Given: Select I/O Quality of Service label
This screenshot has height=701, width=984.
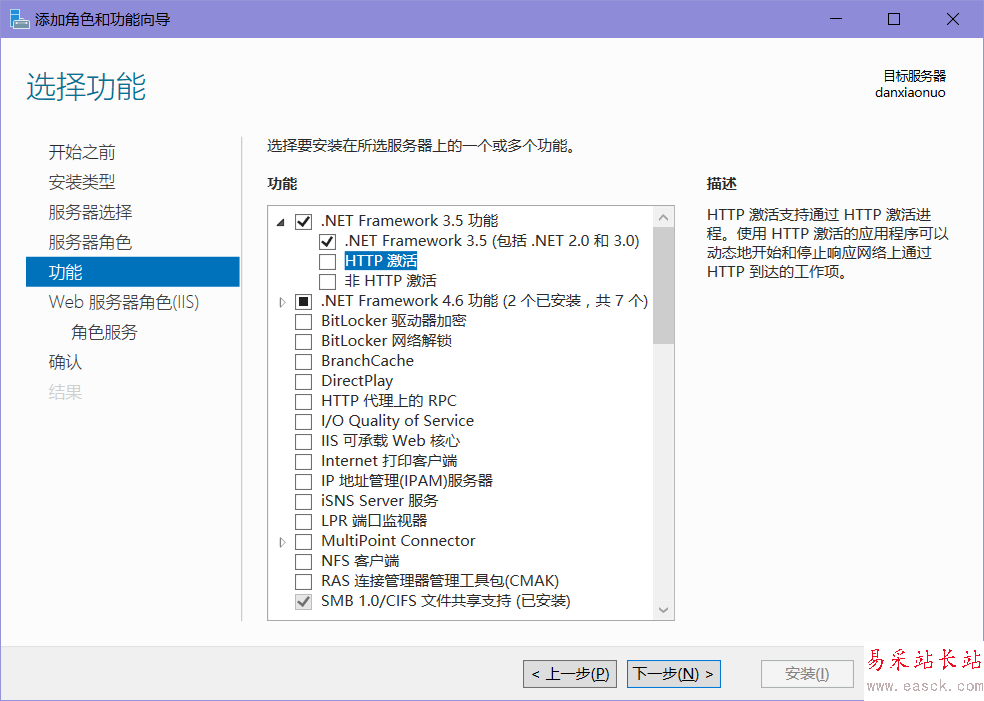Looking at the screenshot, I should (x=397, y=420).
